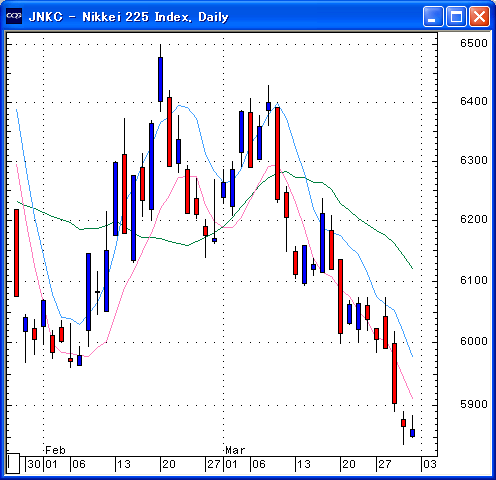Close the JNKC Nikkei 225 chart window
Image resolution: width=496 pixels, height=480 pixels.
point(480,16)
